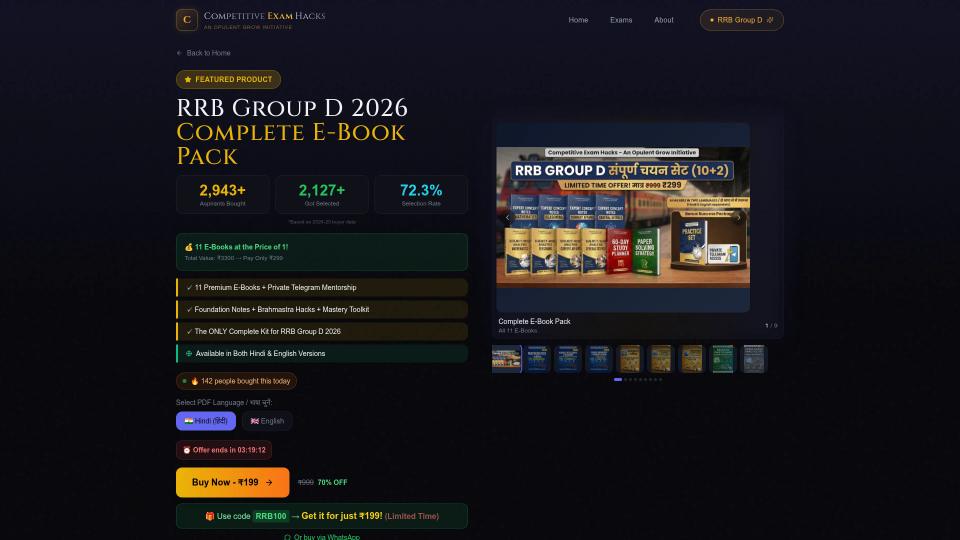
Task: Open the 'Or buy via WhatsApp' link
Action: (322, 537)
